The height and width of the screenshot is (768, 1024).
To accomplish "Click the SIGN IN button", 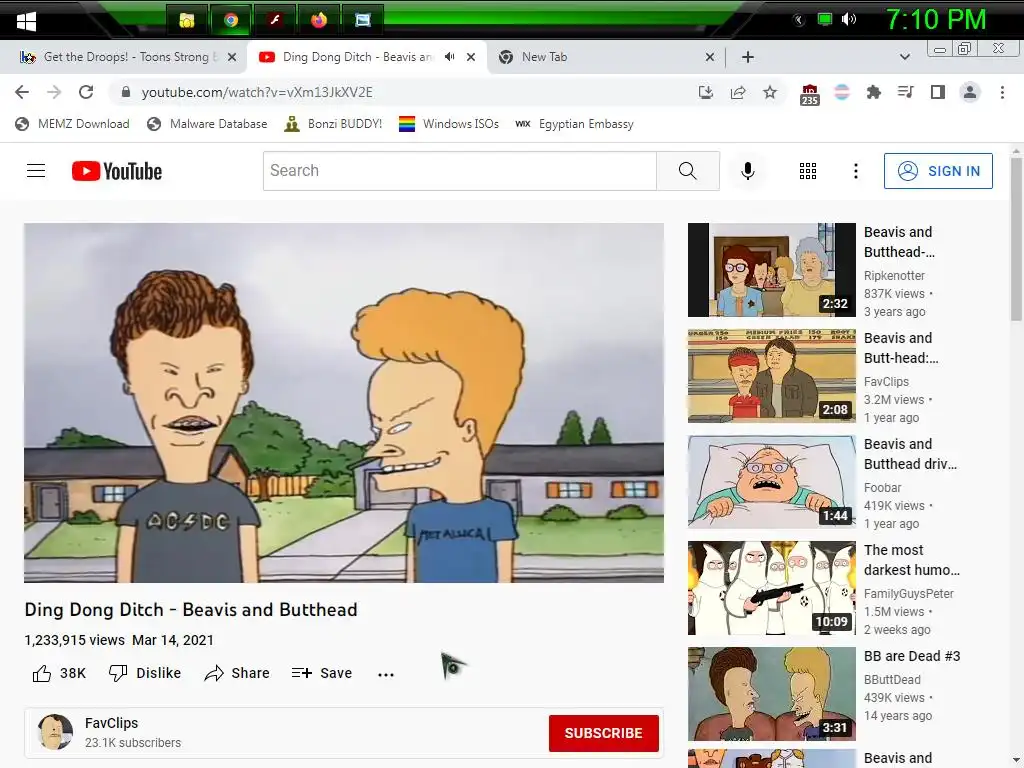I will pyautogui.click(x=938, y=171).
